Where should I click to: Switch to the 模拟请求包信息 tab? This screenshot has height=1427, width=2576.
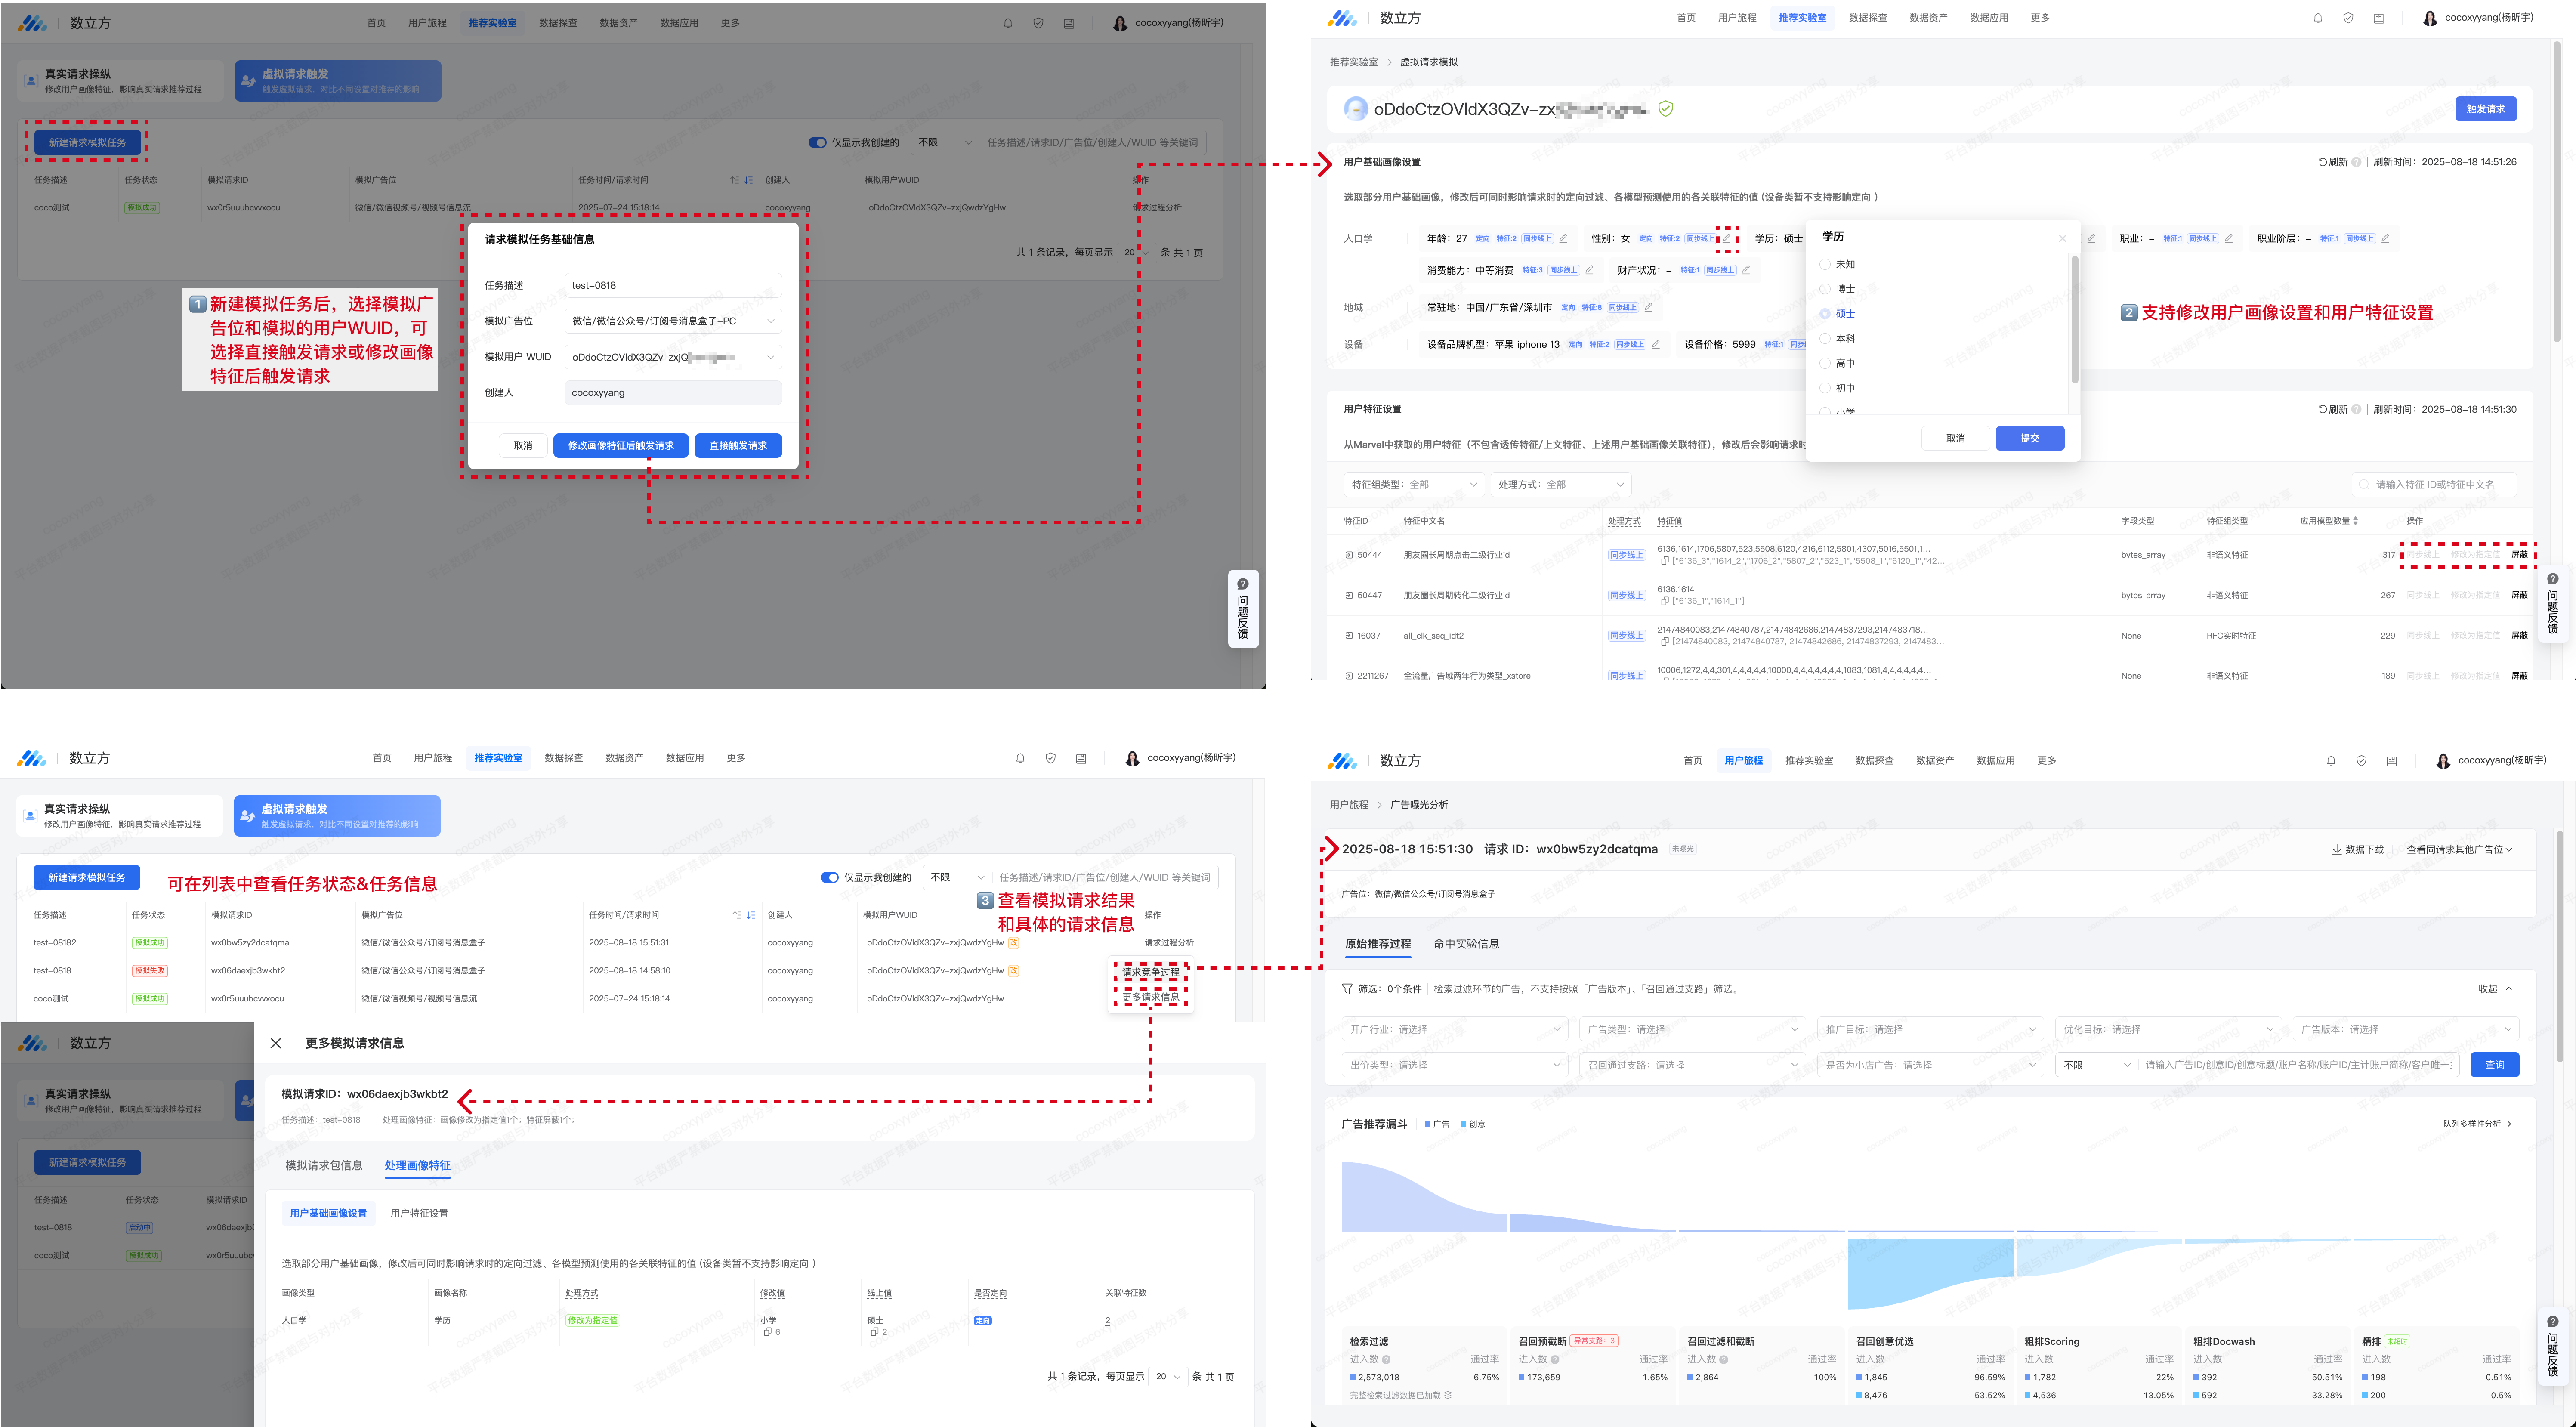pyautogui.click(x=324, y=1166)
